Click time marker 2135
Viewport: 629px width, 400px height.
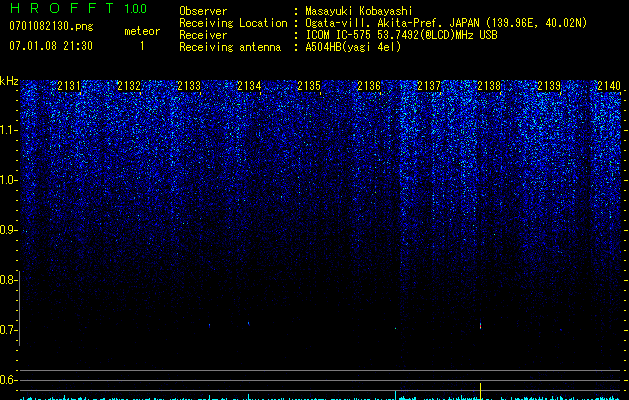tap(309, 85)
